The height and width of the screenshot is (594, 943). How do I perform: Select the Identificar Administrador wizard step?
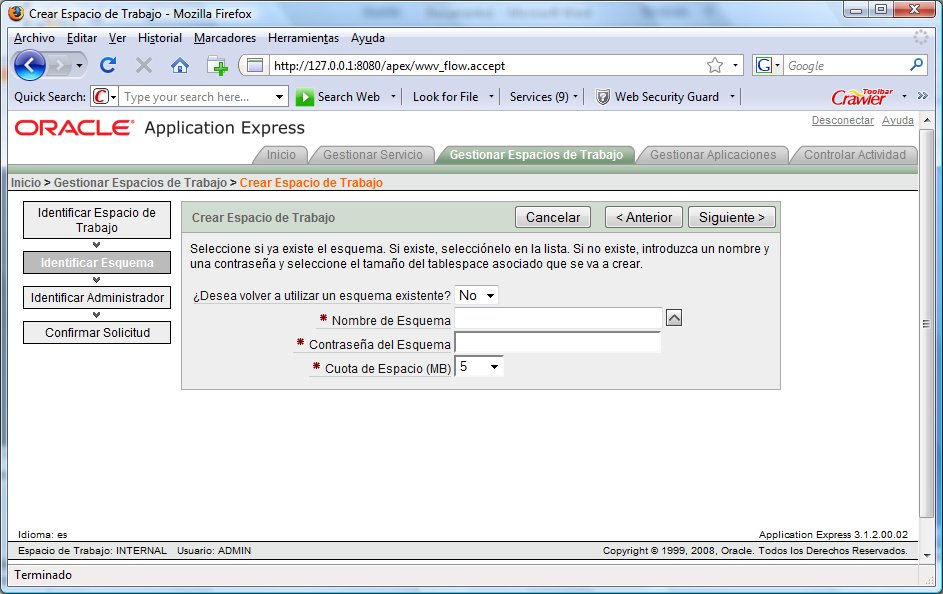[97, 298]
